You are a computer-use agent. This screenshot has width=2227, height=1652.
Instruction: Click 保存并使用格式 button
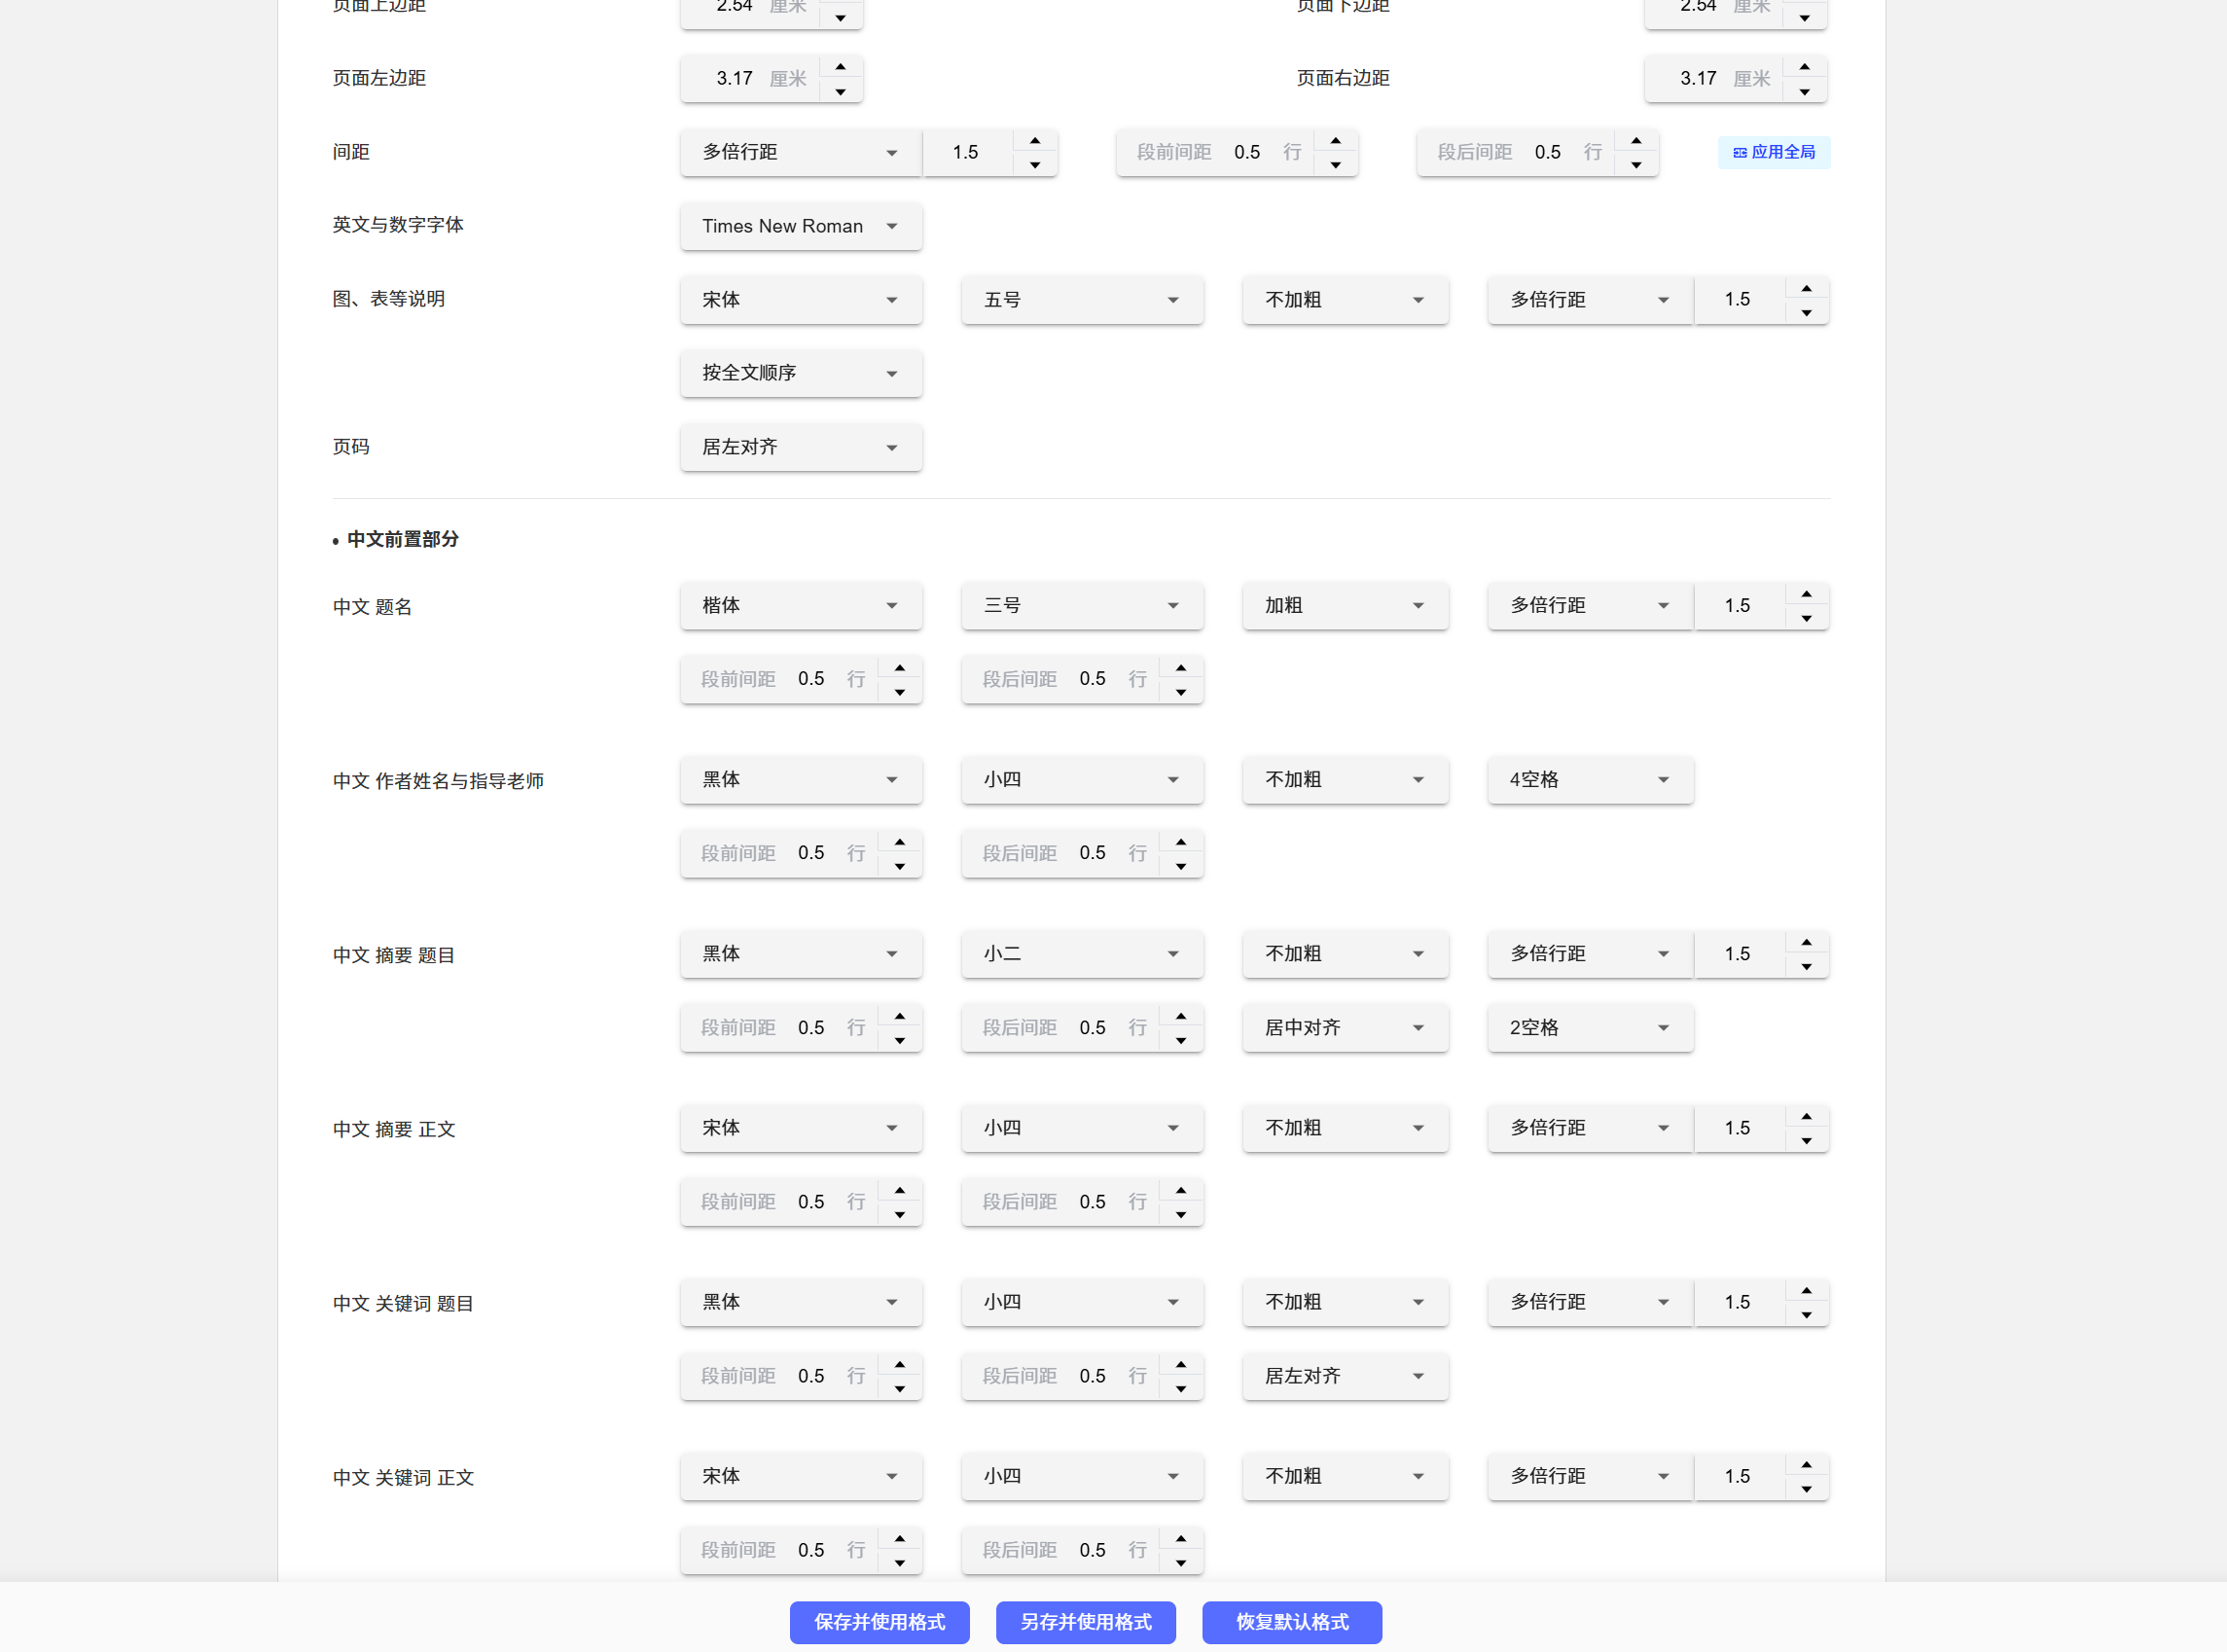tap(879, 1622)
